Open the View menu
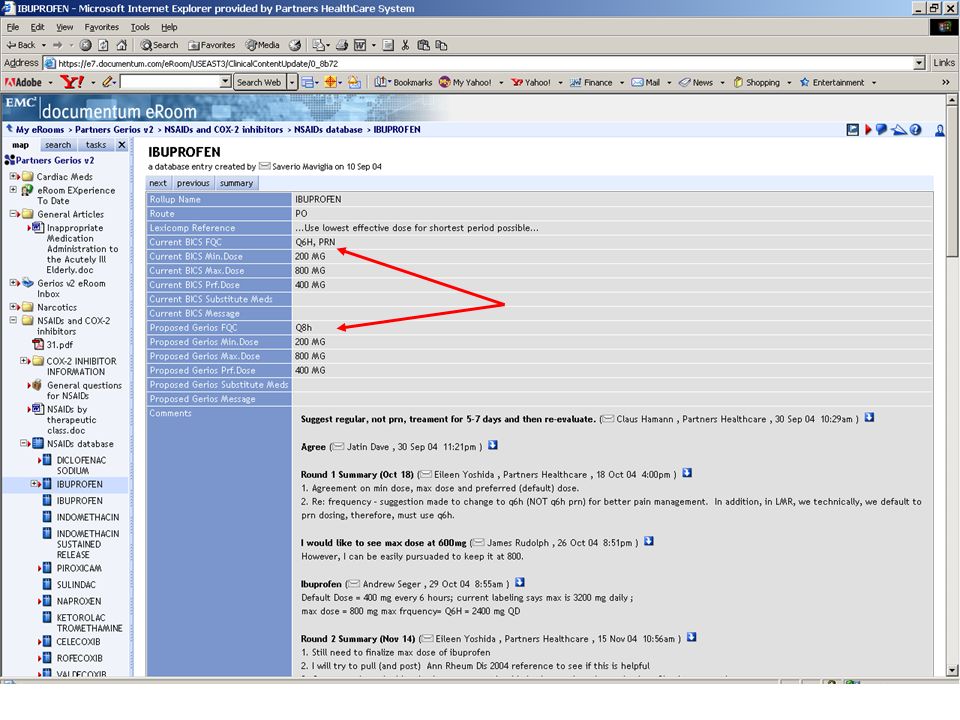This screenshot has width=960, height=720. coord(64,27)
